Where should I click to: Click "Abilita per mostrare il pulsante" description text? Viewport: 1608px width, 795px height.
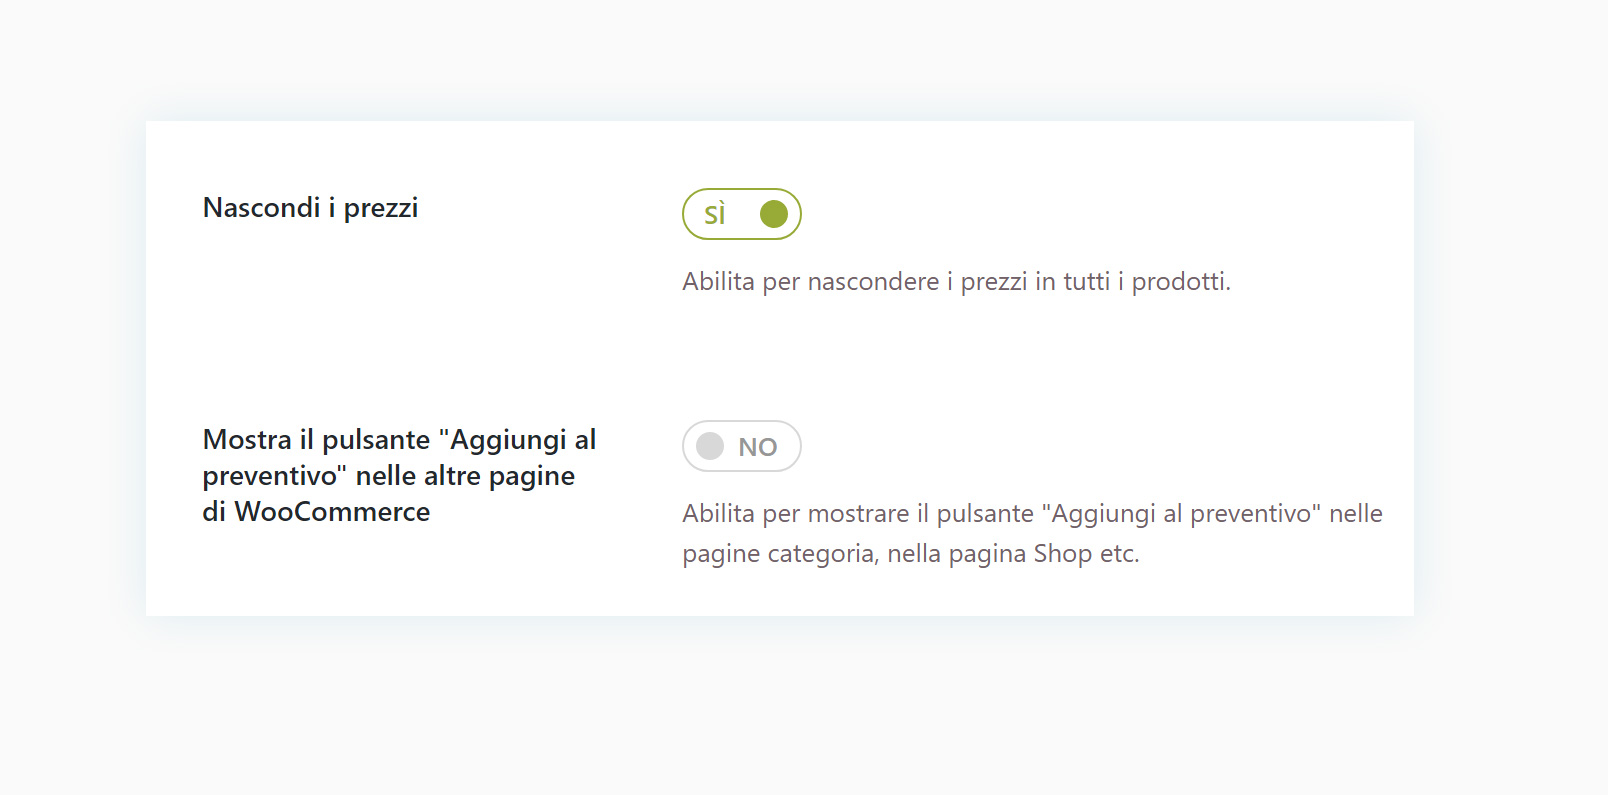pyautogui.click(x=858, y=514)
